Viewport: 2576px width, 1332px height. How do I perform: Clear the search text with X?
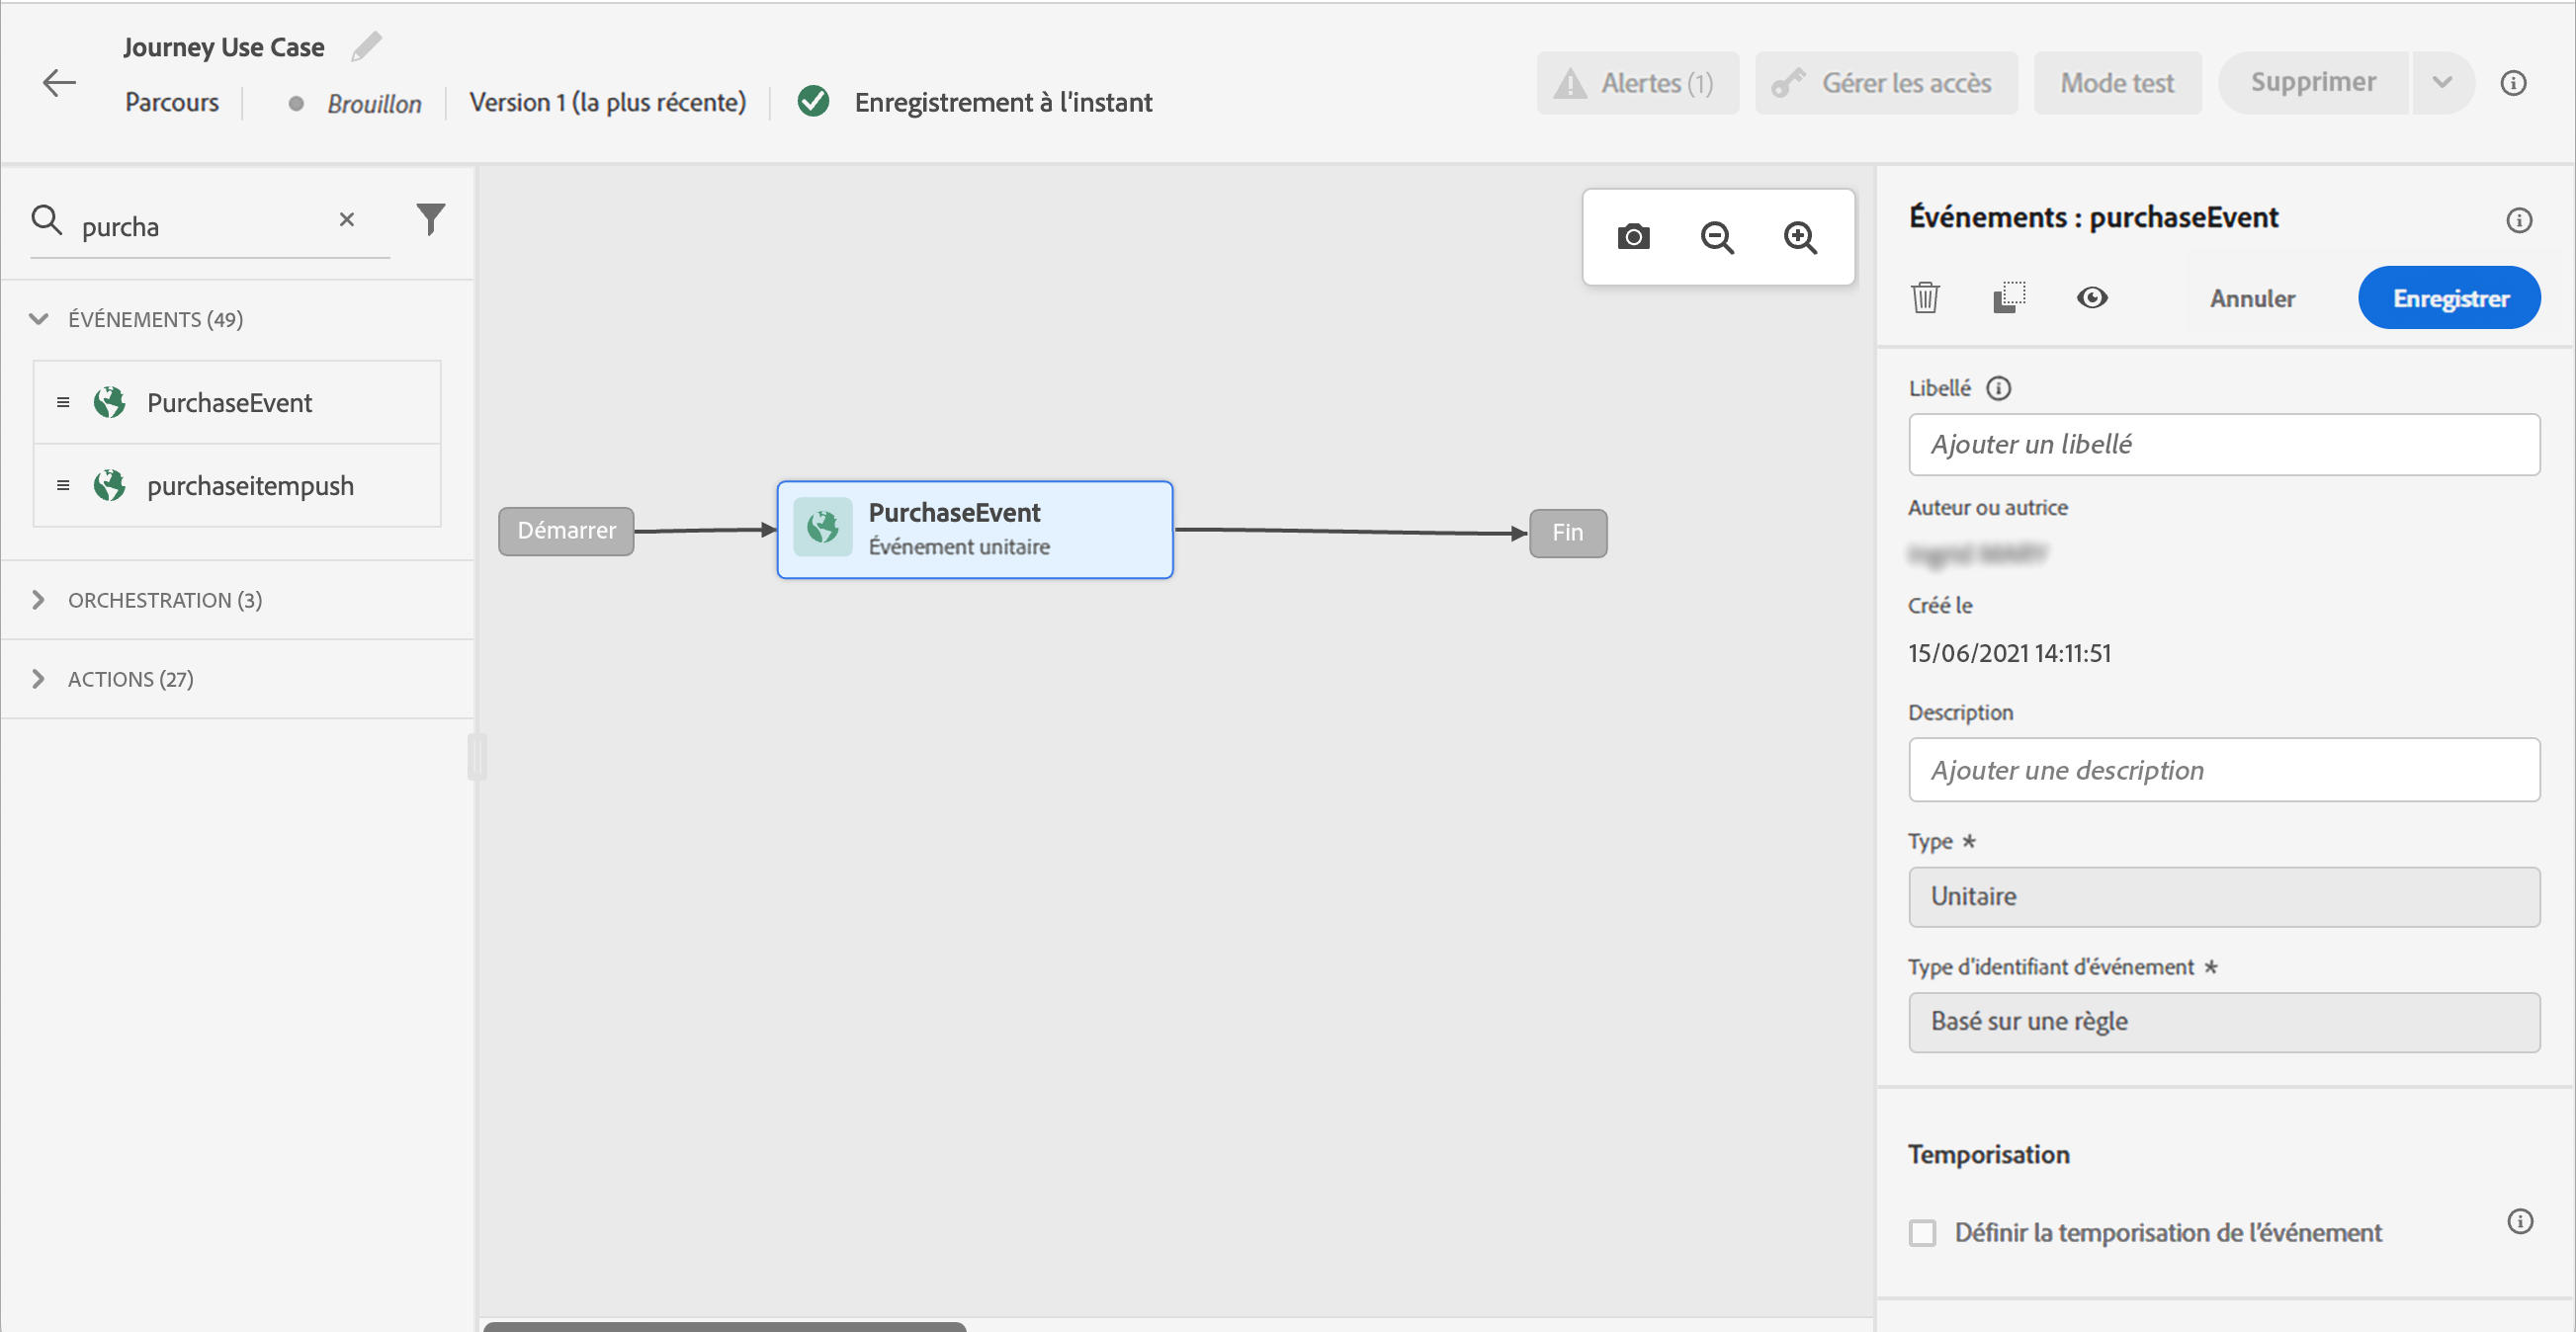(347, 219)
